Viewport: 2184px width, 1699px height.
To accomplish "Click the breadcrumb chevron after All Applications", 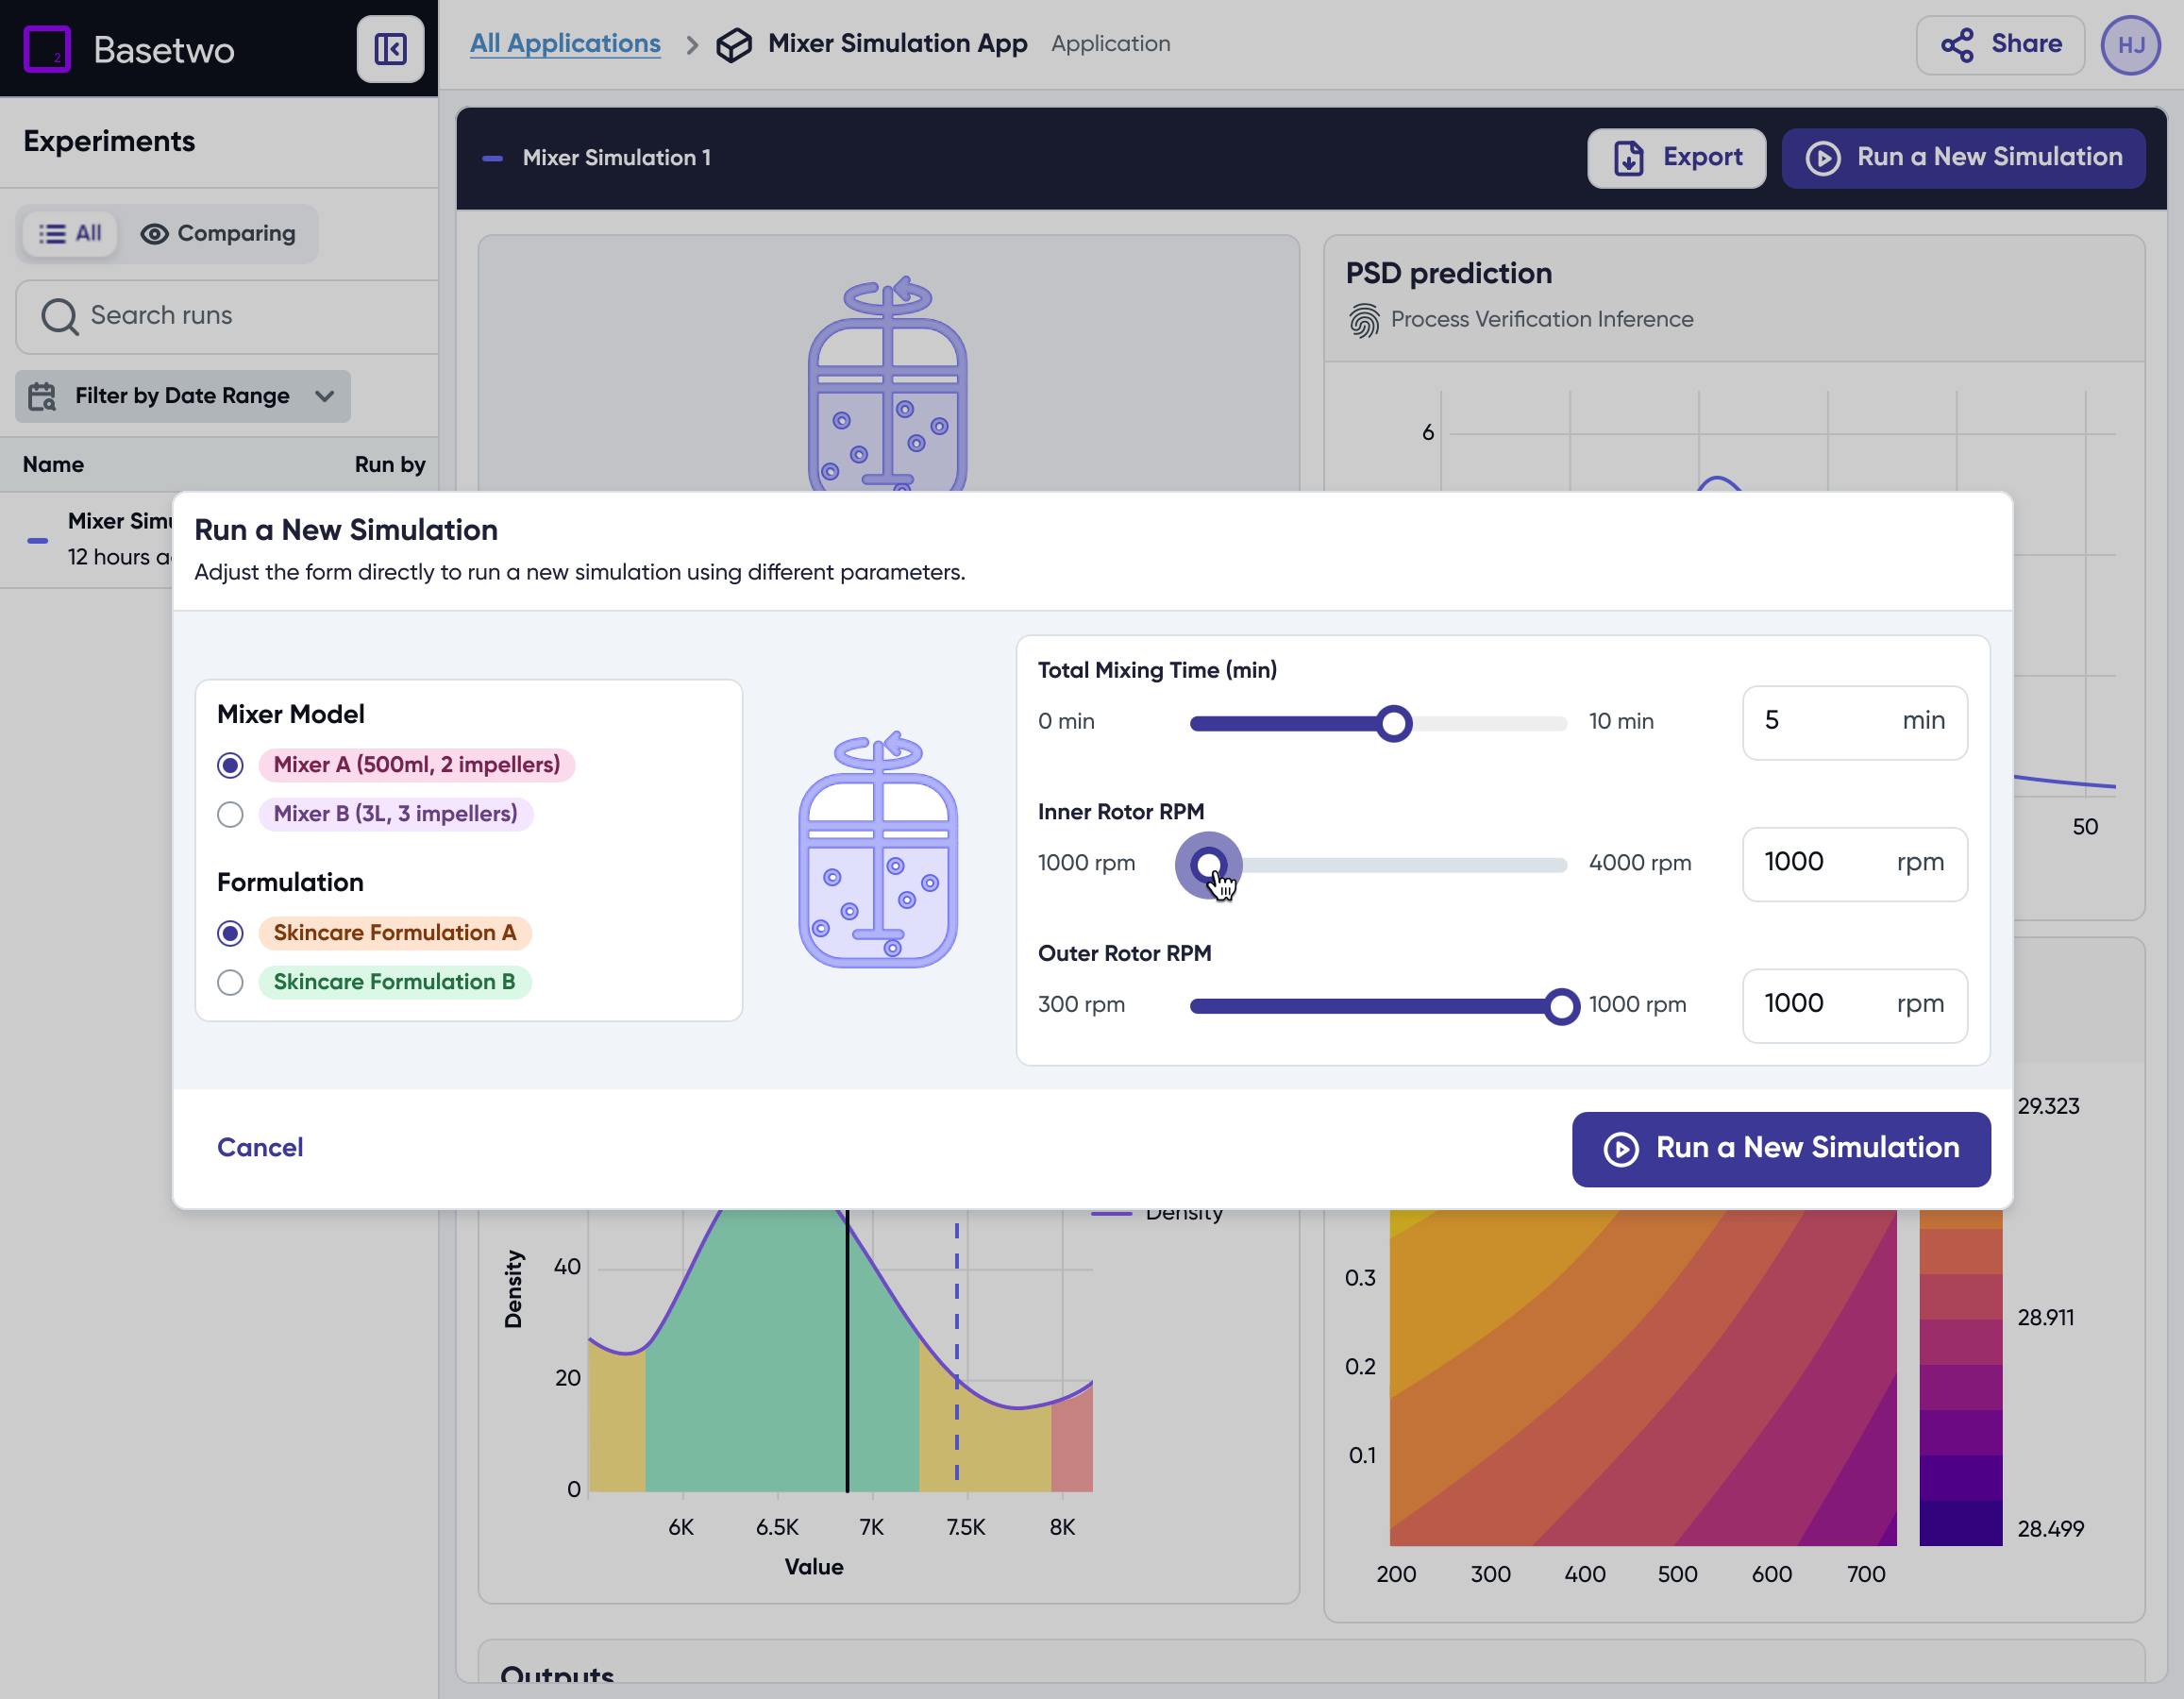I will pos(691,45).
